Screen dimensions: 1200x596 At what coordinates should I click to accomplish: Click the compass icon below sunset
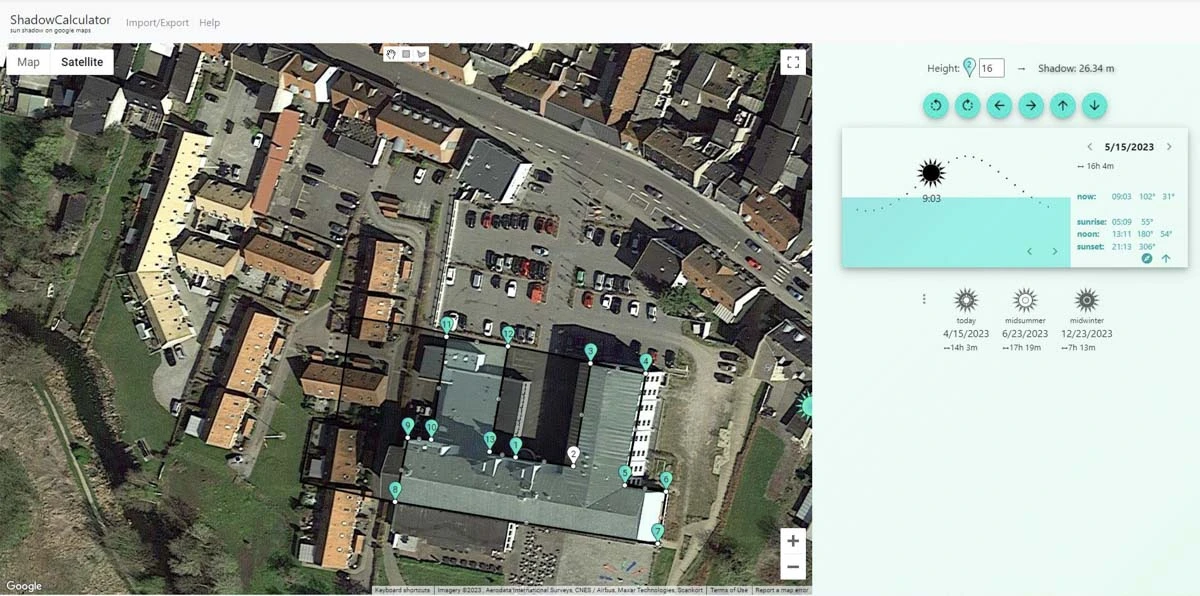click(1147, 258)
